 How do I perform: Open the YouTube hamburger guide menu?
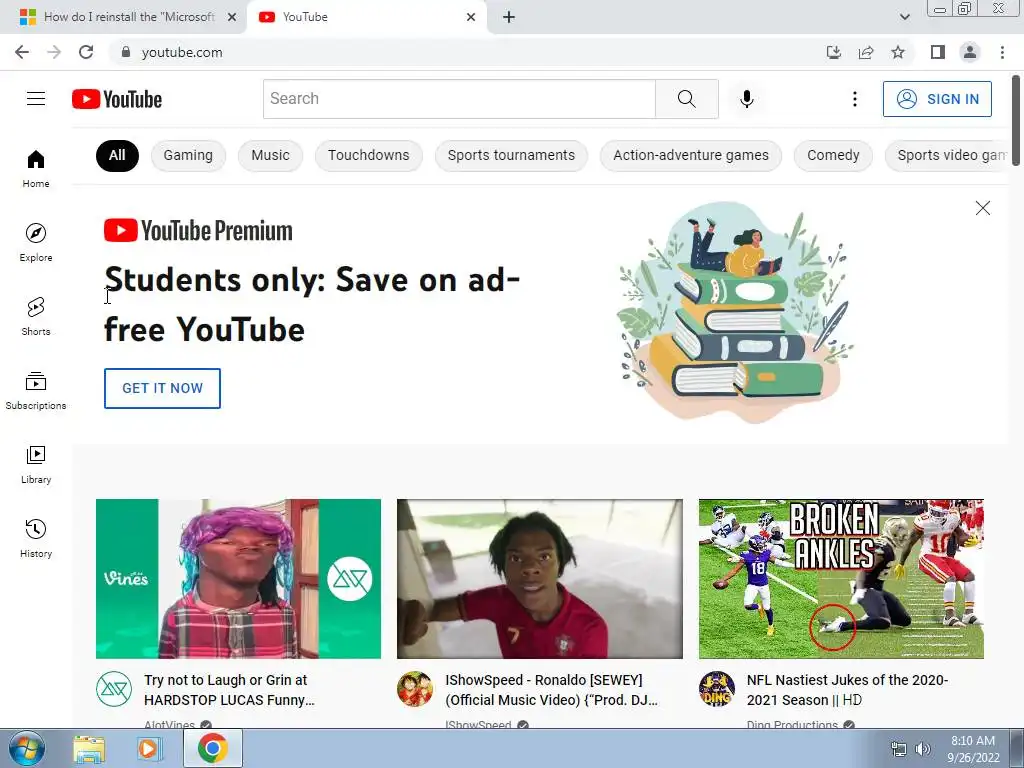click(36, 99)
